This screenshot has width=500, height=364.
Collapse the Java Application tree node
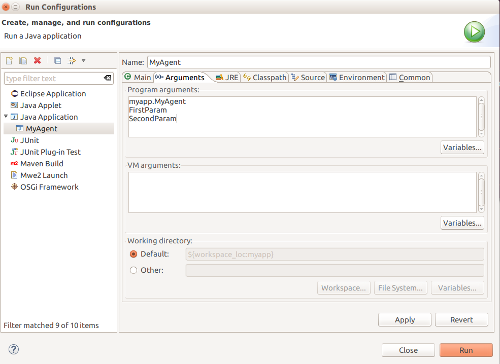(x=6, y=116)
